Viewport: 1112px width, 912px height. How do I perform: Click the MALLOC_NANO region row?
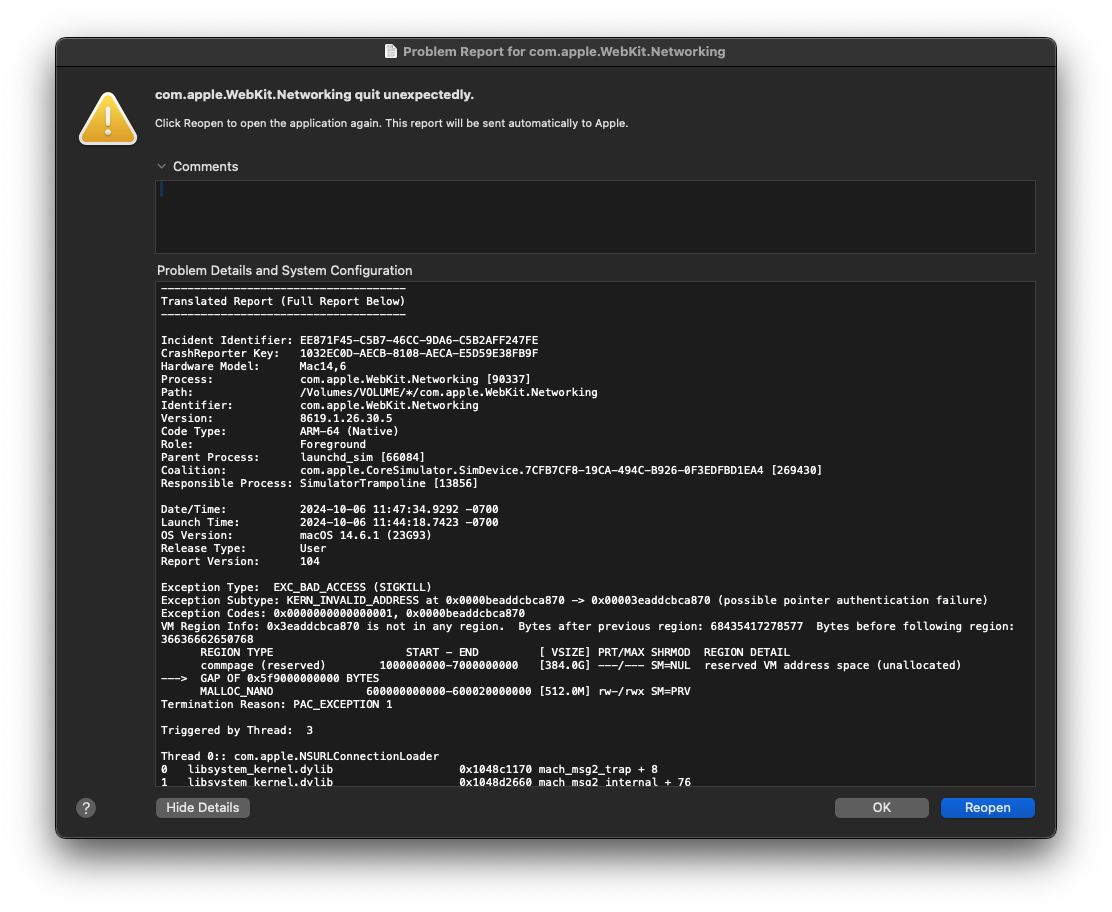coord(445,691)
